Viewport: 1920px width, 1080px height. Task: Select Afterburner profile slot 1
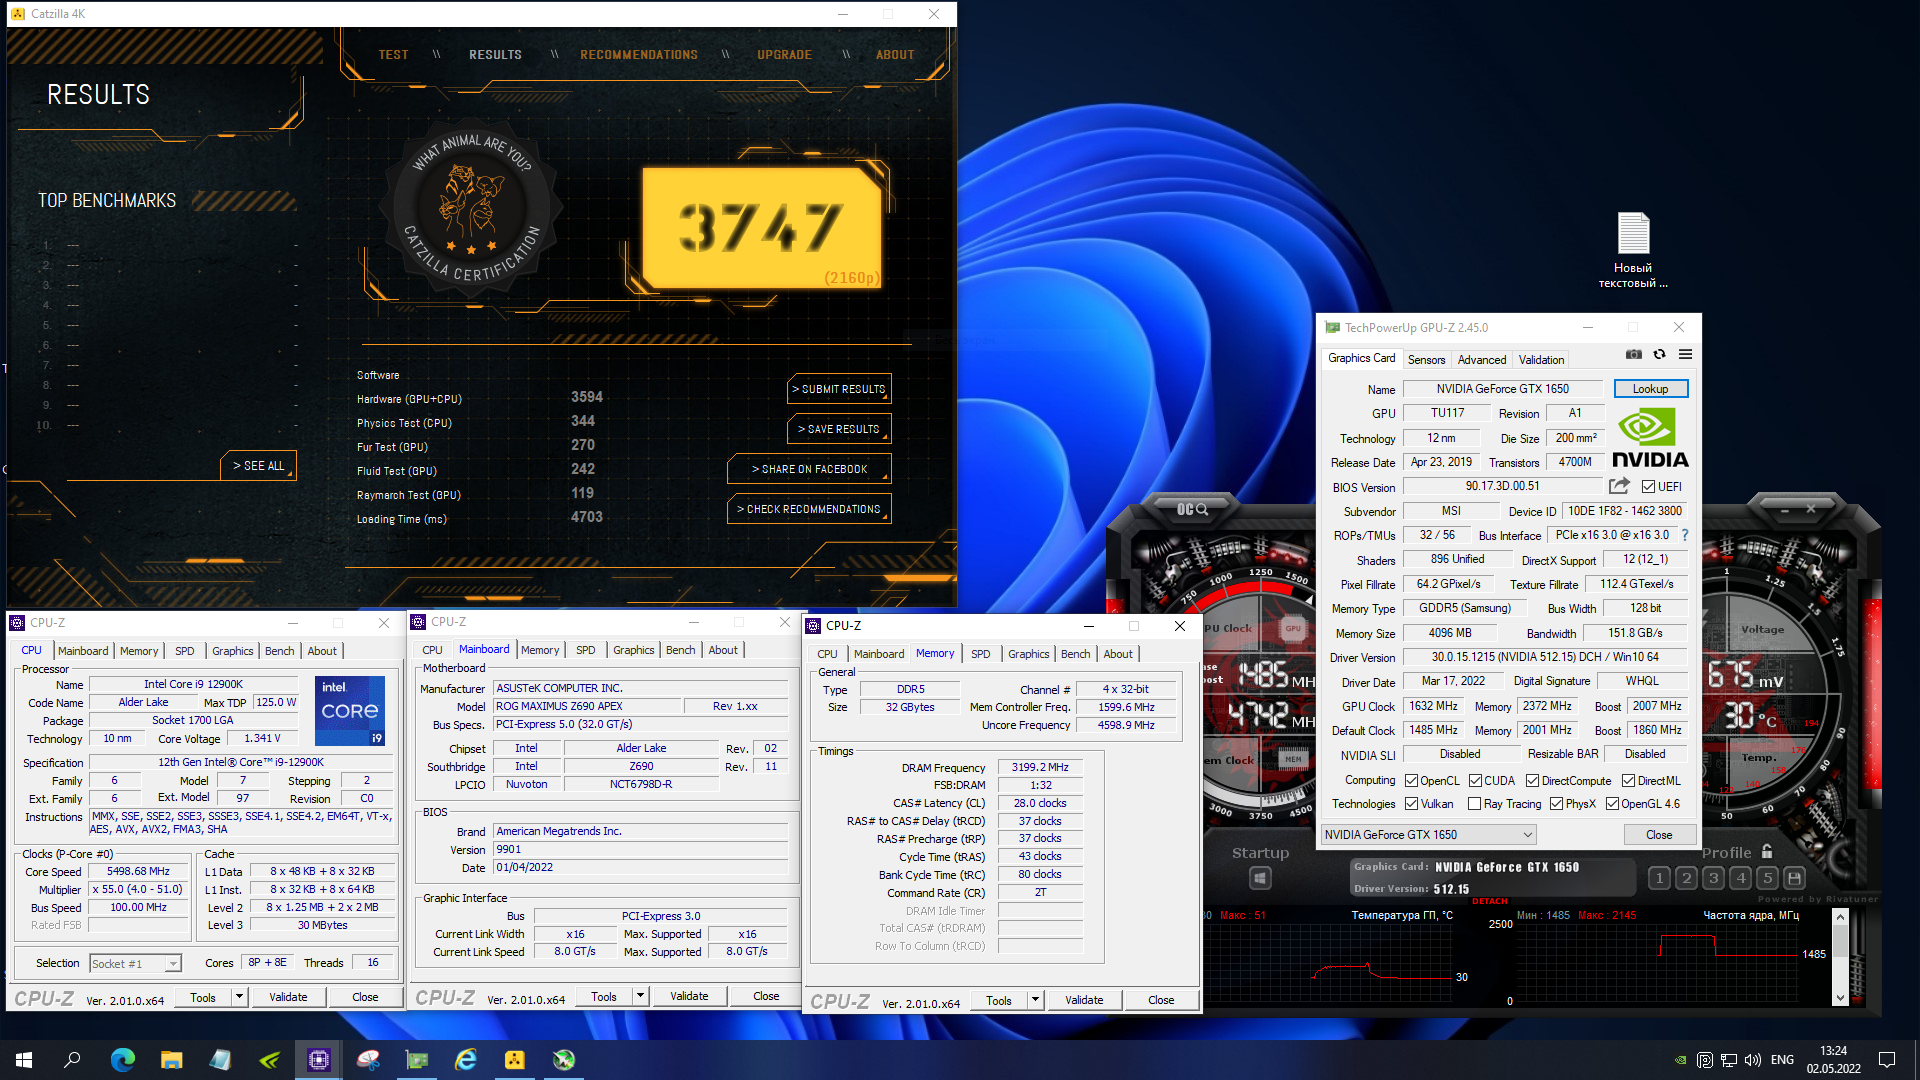coord(1660,878)
